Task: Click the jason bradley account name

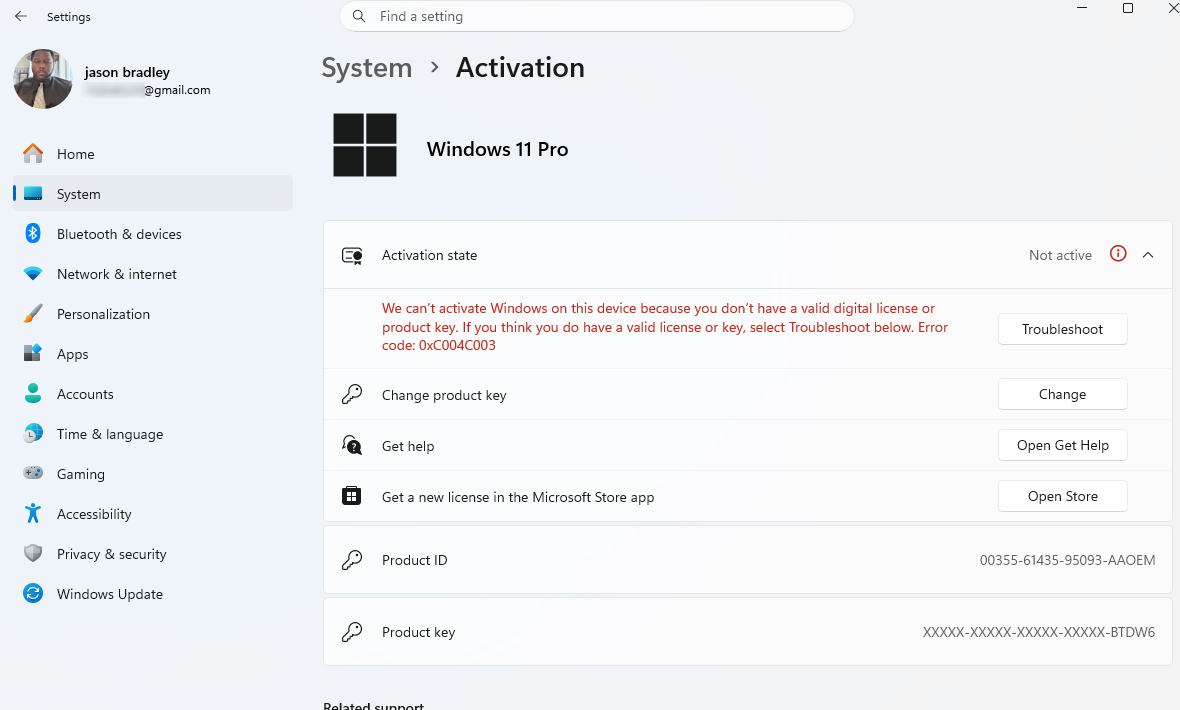Action: 127,72
